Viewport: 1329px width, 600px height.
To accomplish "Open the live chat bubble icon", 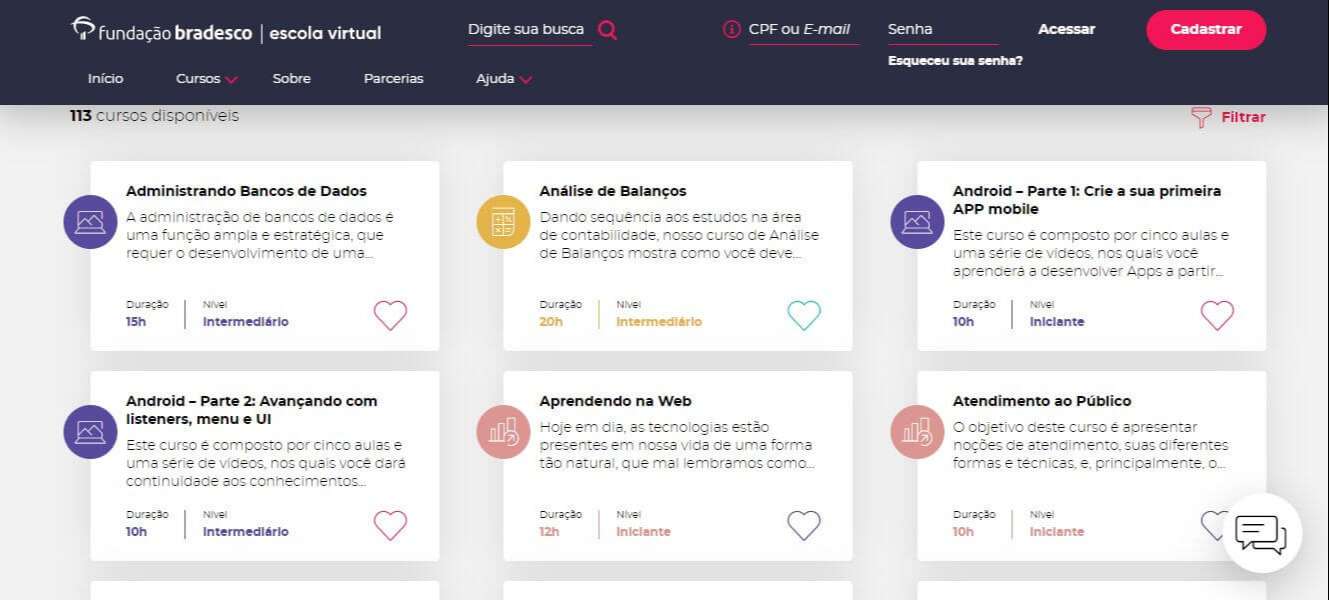I will (1261, 533).
